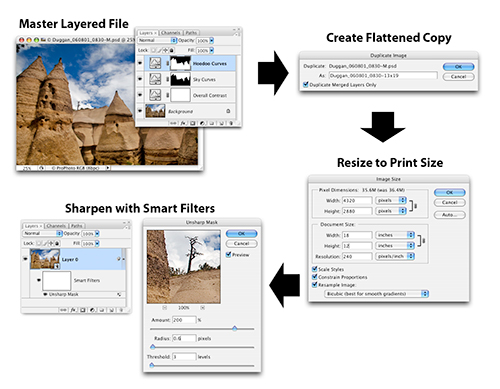Click the Hoodoo Curves adjustment layer icon
The width and height of the screenshot is (500, 389).
click(x=155, y=63)
